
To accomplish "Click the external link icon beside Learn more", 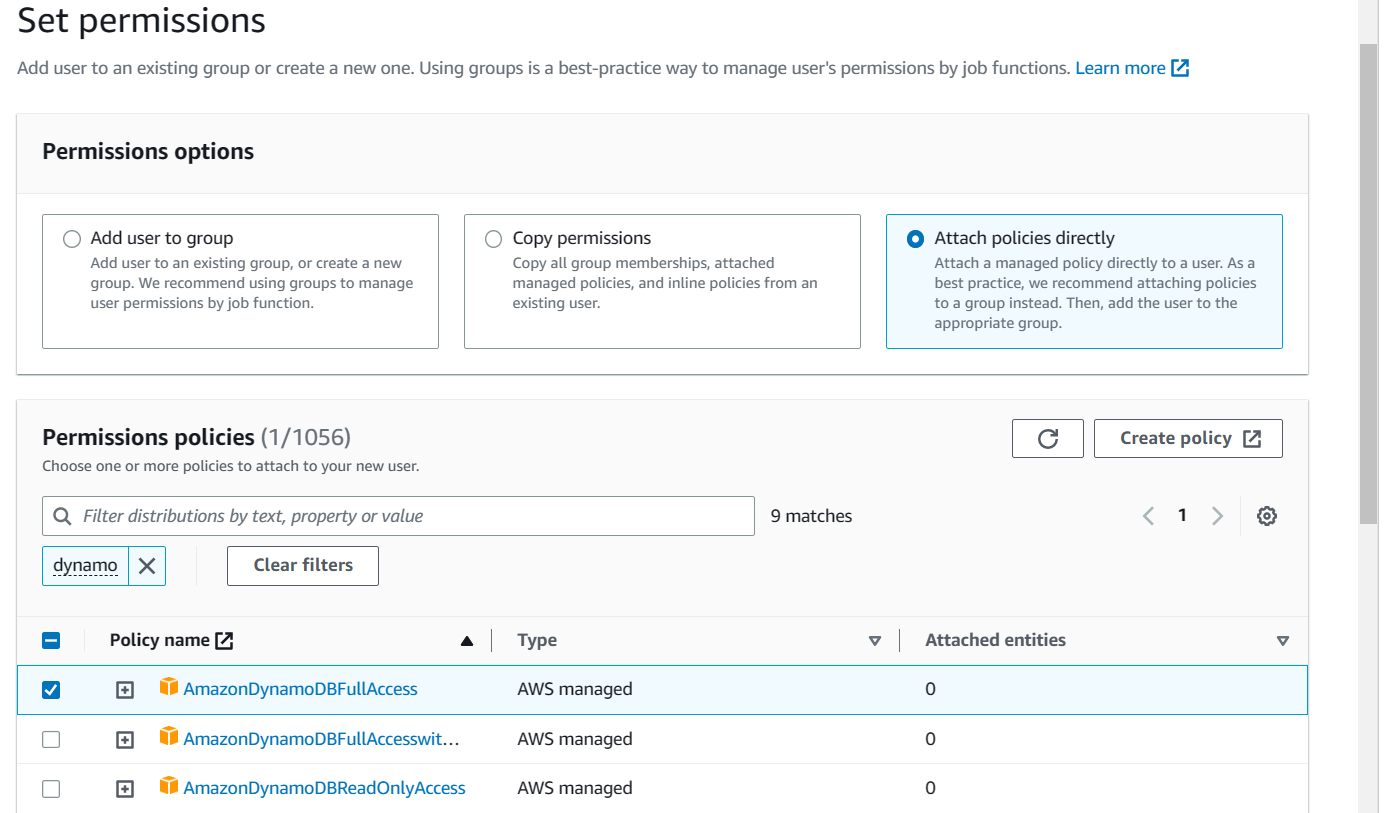I will tap(1180, 68).
